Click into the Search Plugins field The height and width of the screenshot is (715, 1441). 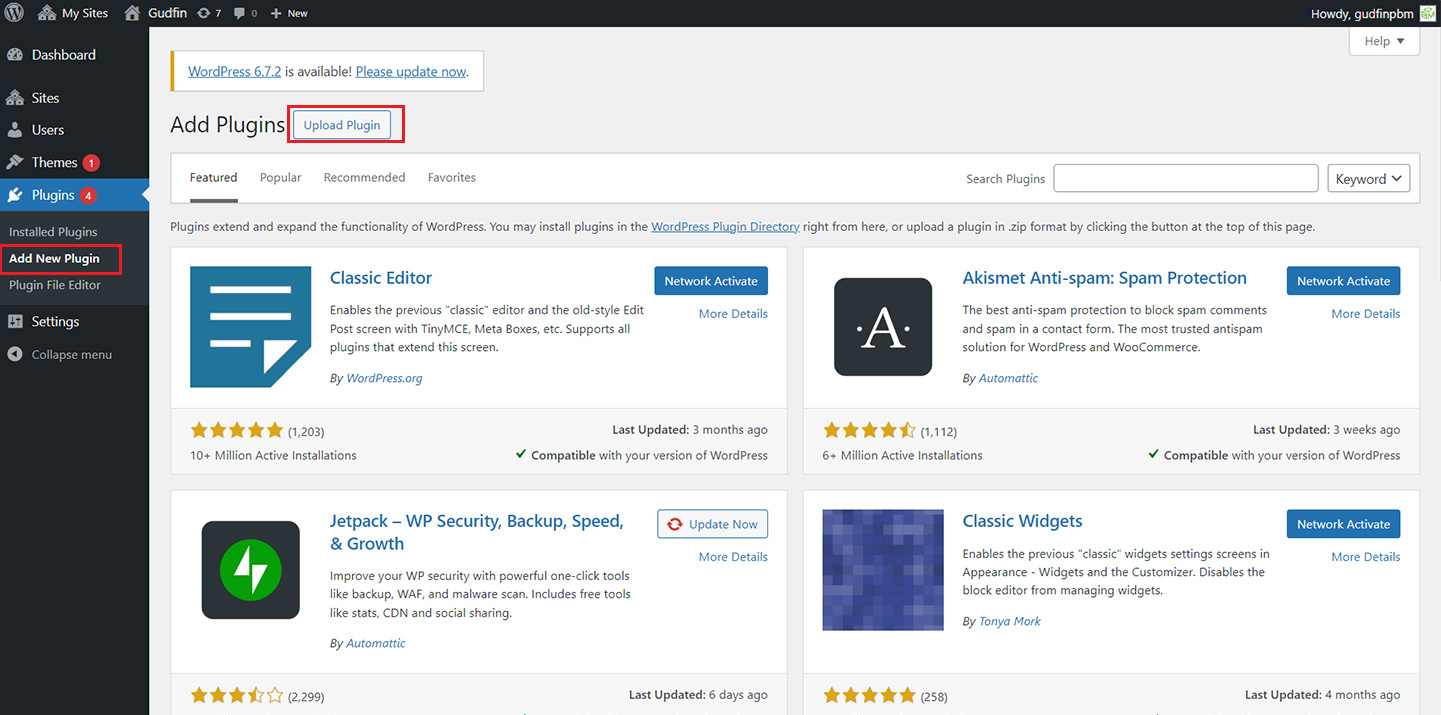click(1185, 179)
